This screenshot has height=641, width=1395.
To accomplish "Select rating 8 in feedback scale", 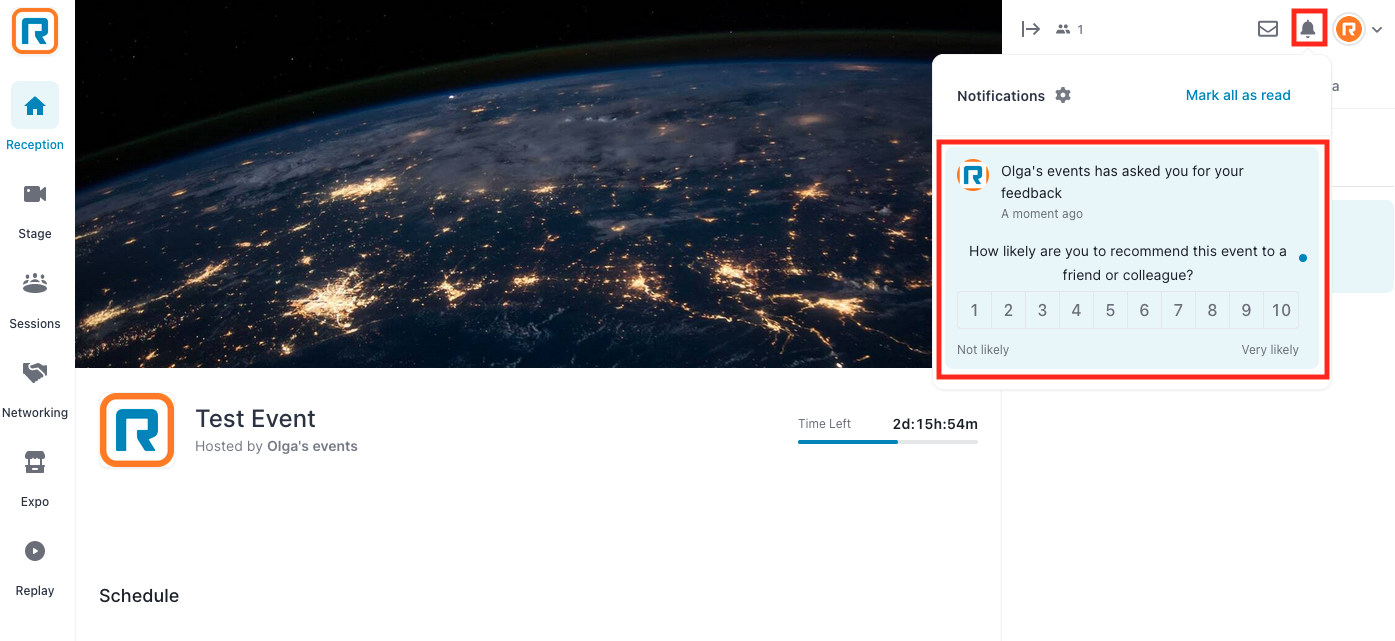I will [x=1212, y=310].
